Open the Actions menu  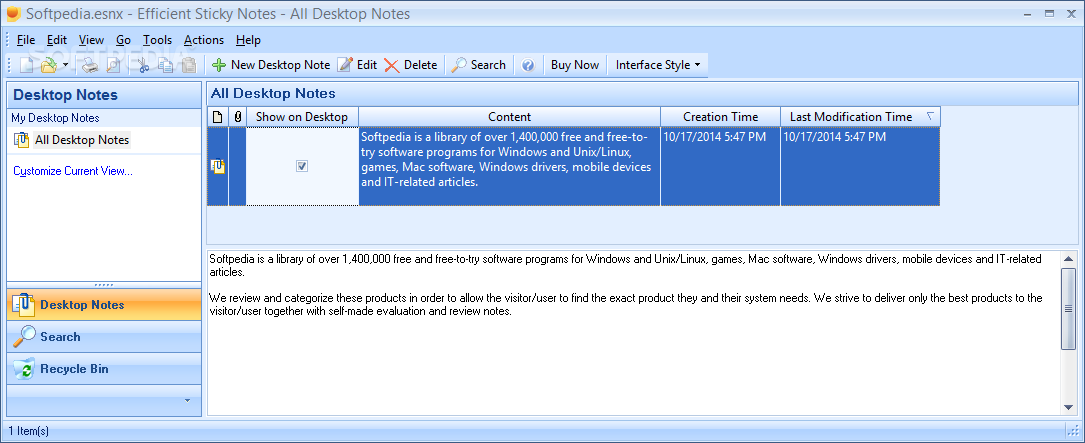tap(203, 40)
